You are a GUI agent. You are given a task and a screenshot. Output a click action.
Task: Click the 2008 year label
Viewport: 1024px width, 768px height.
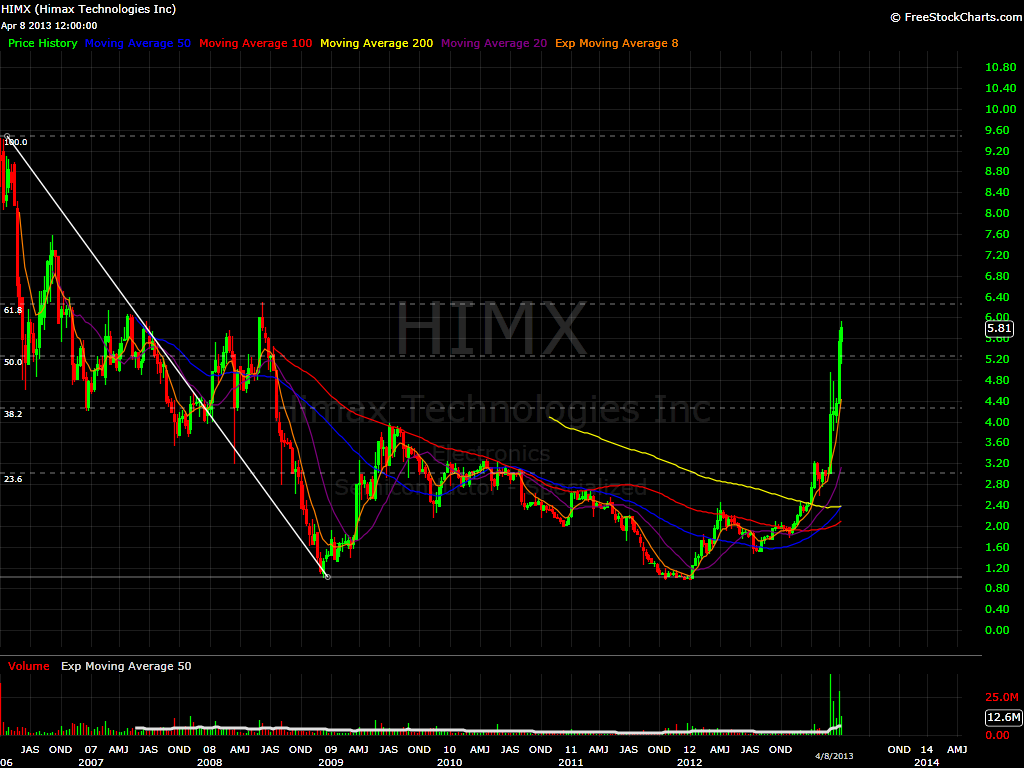click(210, 762)
